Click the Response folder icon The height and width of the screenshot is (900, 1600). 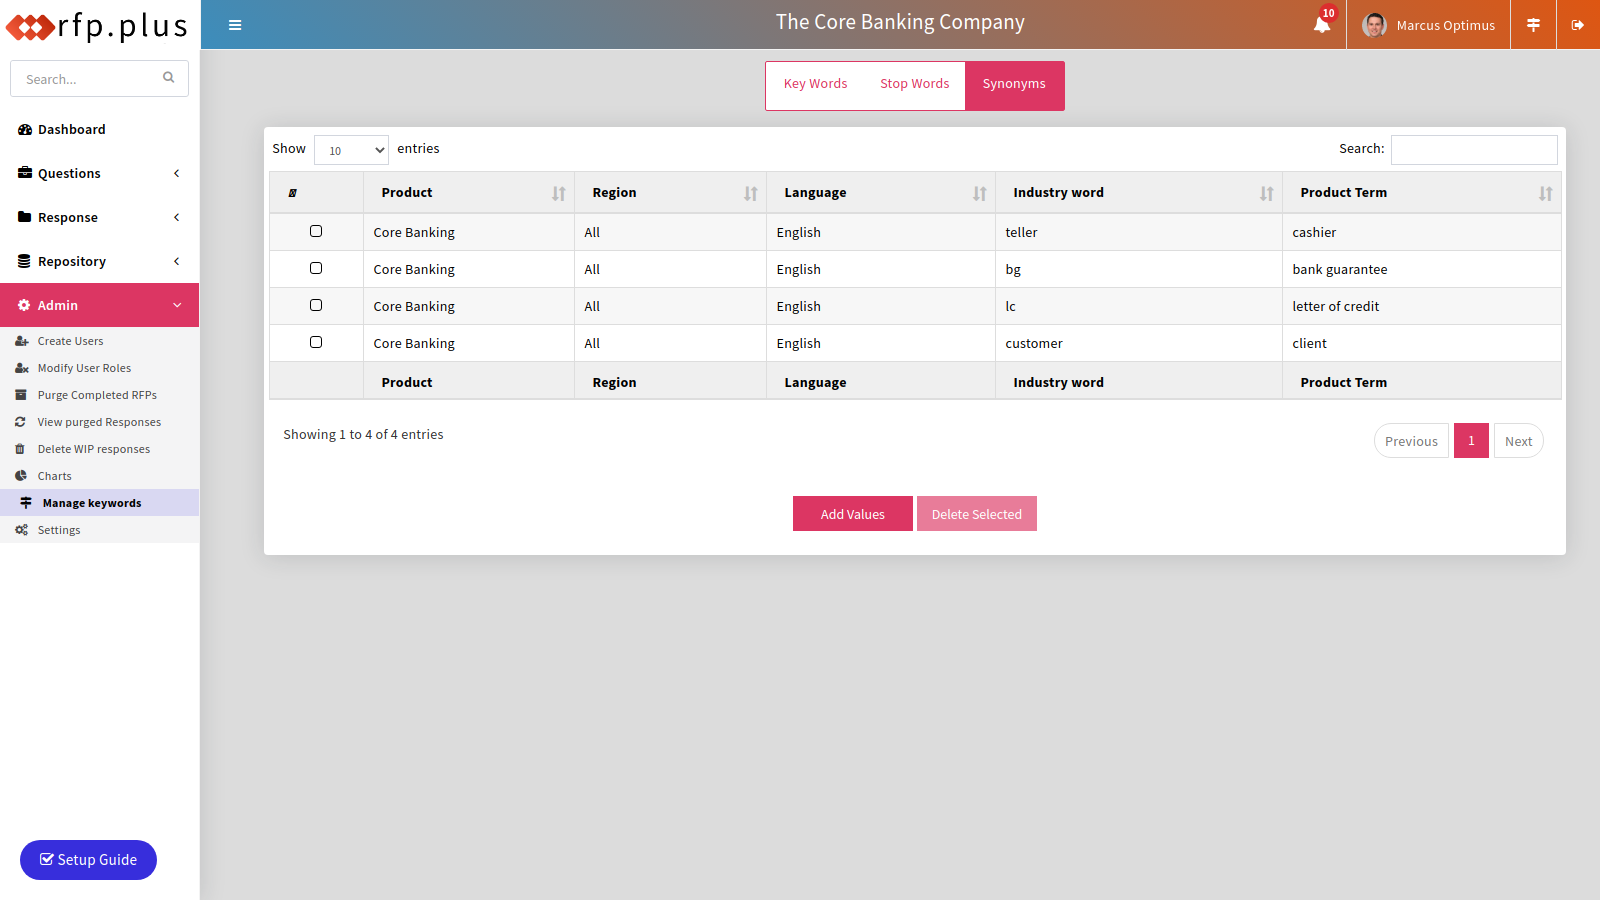25,217
